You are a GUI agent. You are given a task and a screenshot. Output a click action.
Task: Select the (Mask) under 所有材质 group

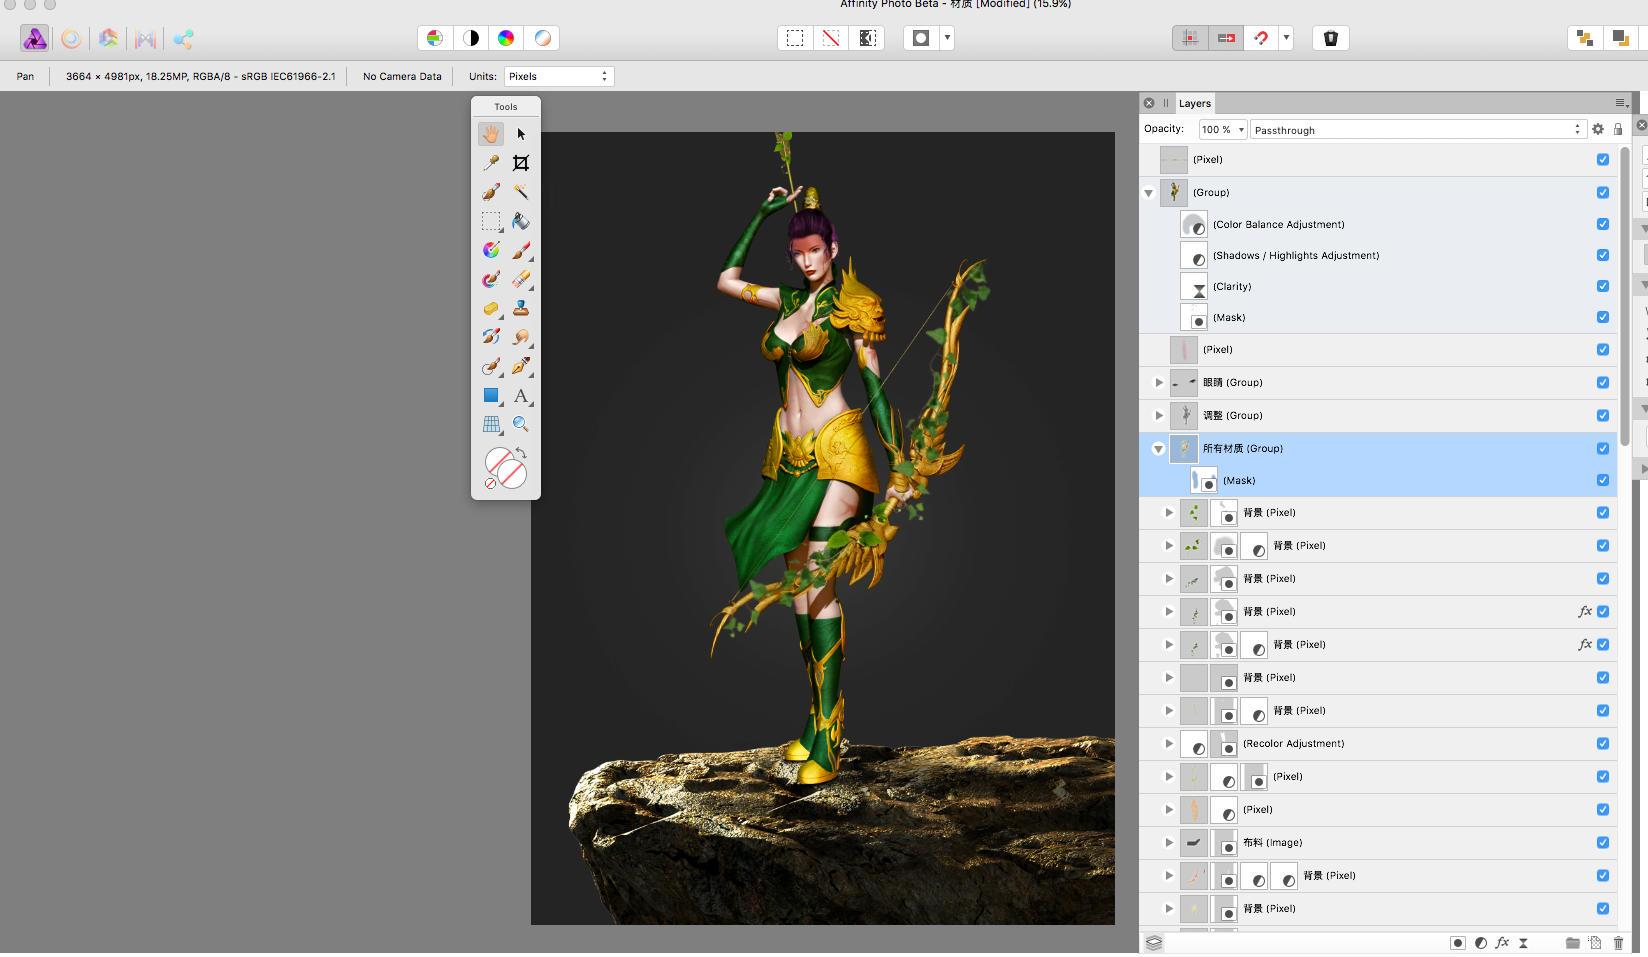click(1379, 480)
